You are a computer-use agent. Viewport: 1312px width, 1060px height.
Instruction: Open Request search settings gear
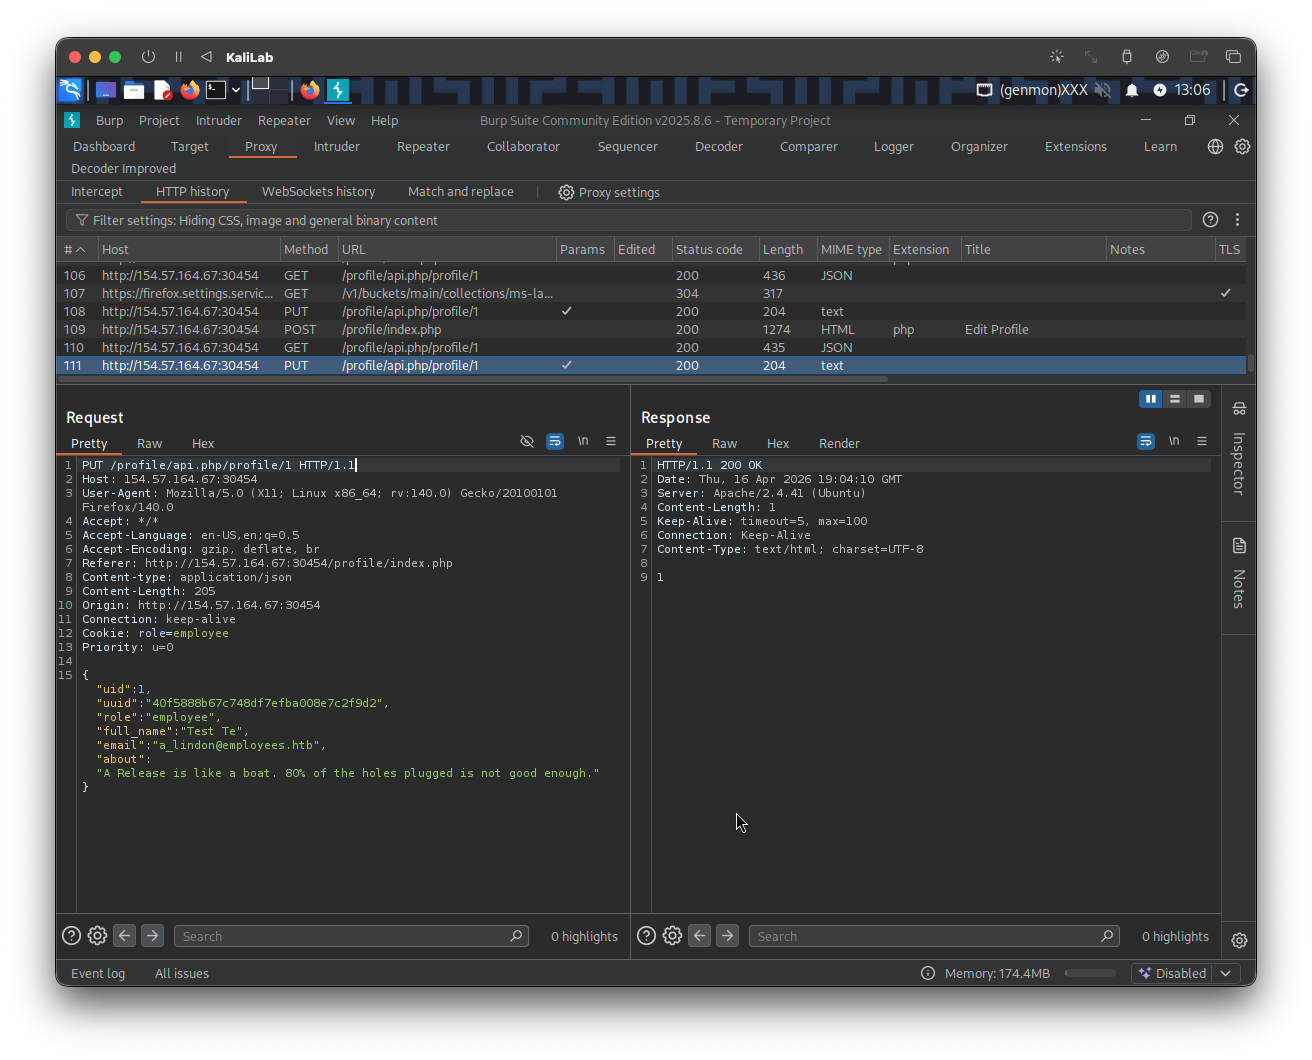[97, 936]
